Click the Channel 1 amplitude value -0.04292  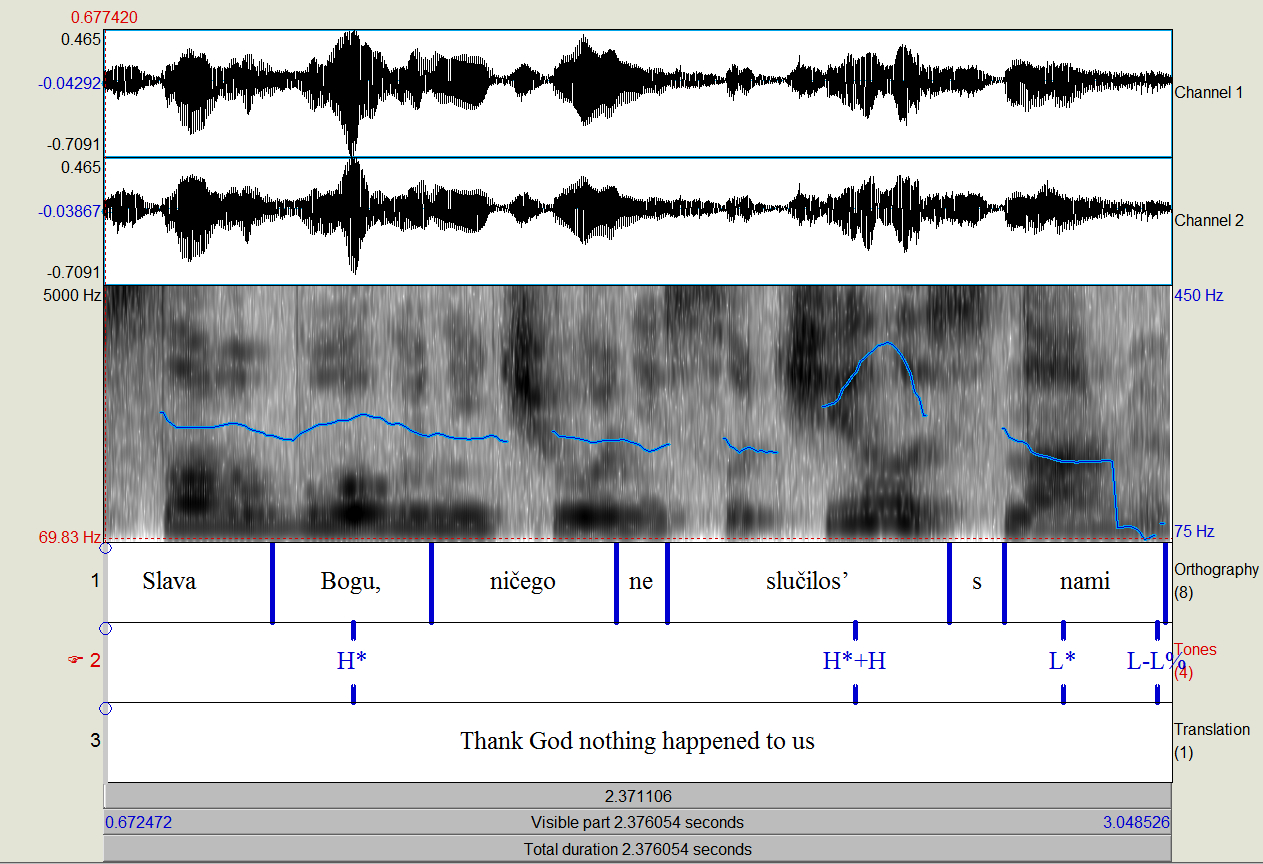click(70, 84)
